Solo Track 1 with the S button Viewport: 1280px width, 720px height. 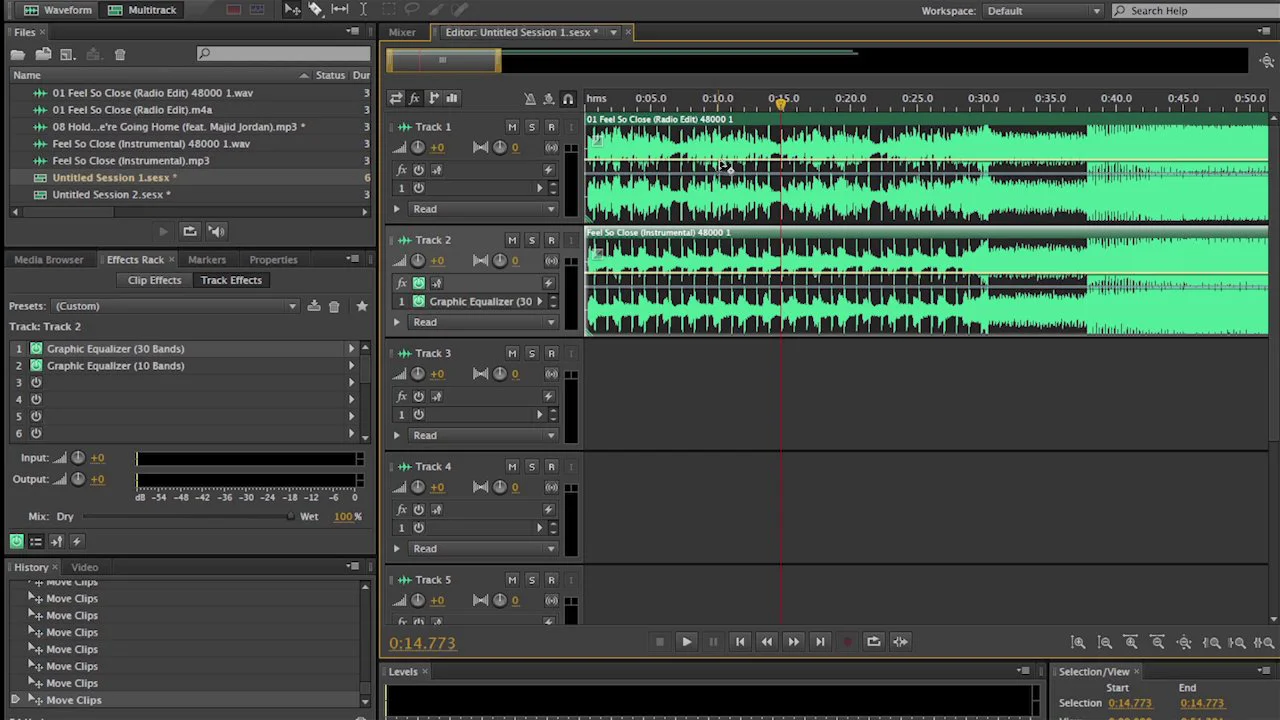click(x=532, y=127)
